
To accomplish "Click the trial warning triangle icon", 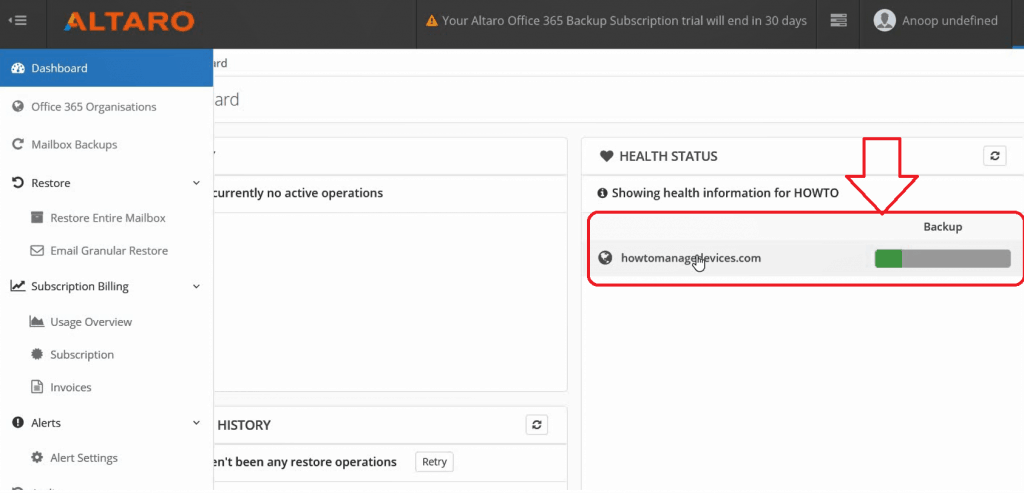I will click(x=431, y=21).
